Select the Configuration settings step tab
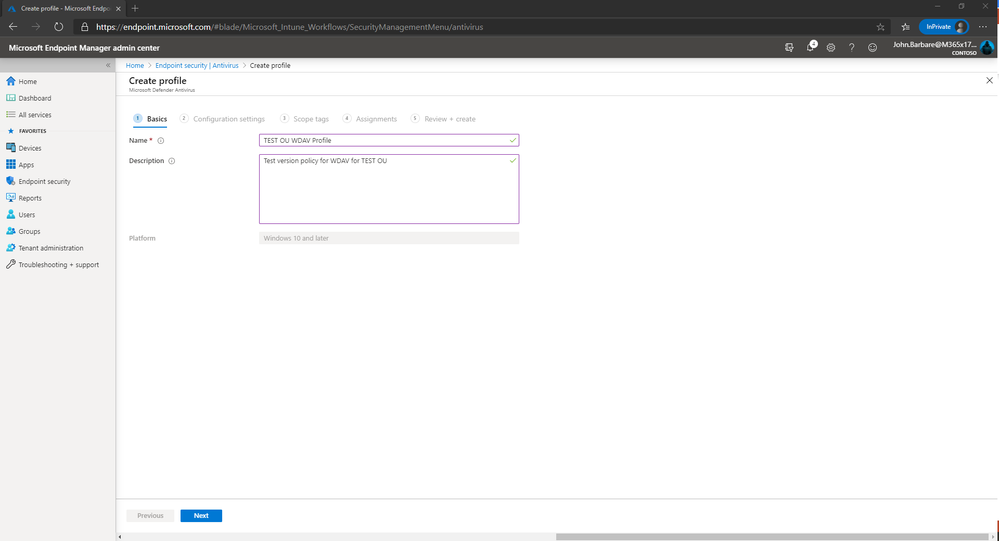The width and height of the screenshot is (999, 541). click(222, 119)
